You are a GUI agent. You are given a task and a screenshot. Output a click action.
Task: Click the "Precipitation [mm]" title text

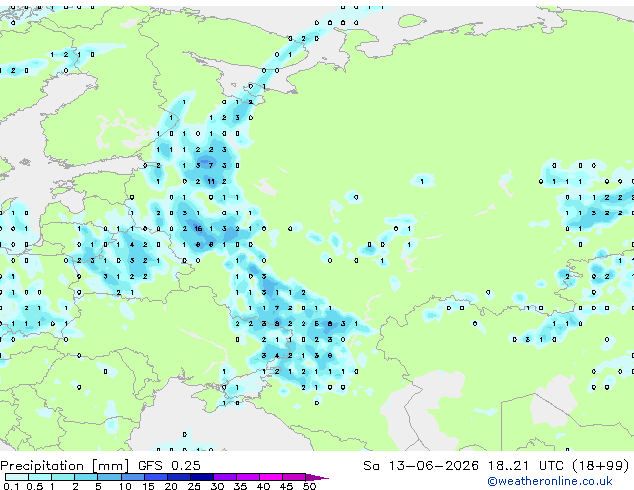coord(65,466)
